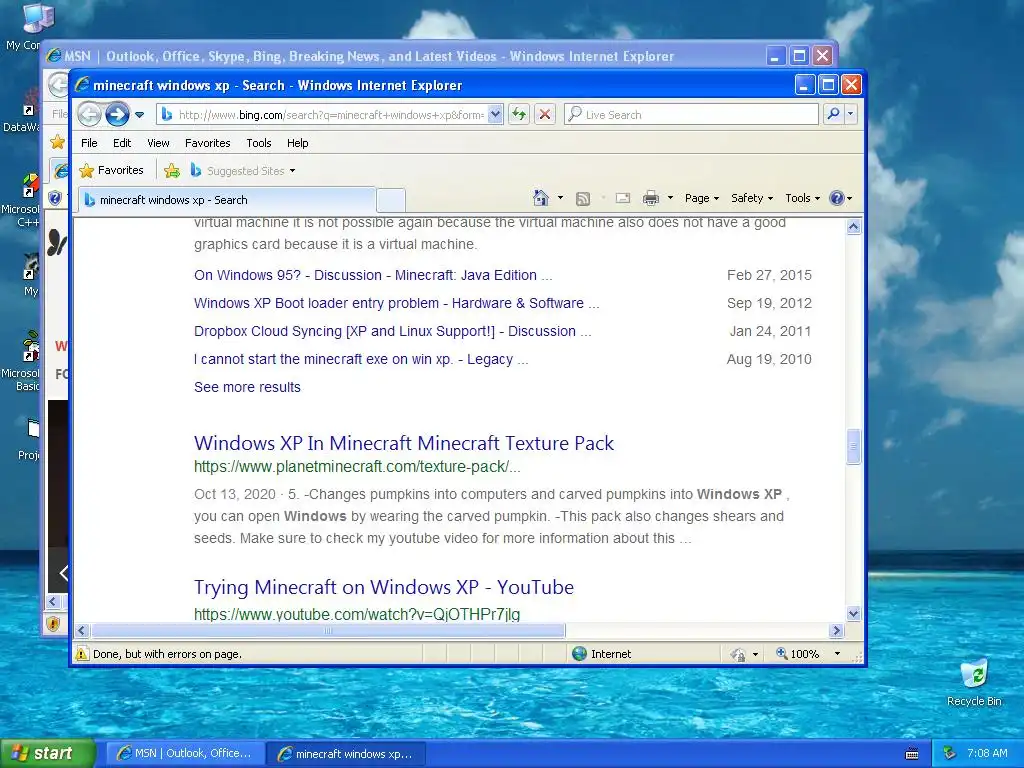Click the planetminecraft.com texture-pack URL
Screen dimensions: 1024x768
(x=357, y=467)
